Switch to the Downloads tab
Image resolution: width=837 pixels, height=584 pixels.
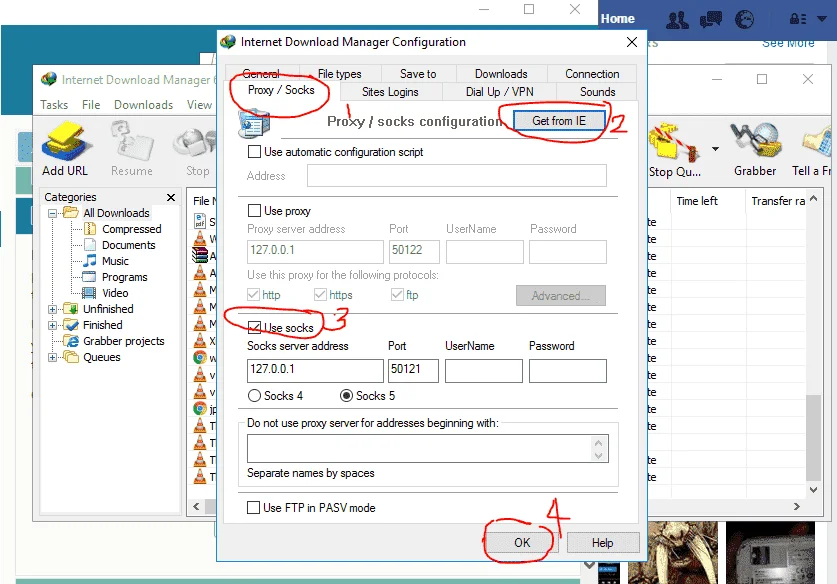pos(501,74)
